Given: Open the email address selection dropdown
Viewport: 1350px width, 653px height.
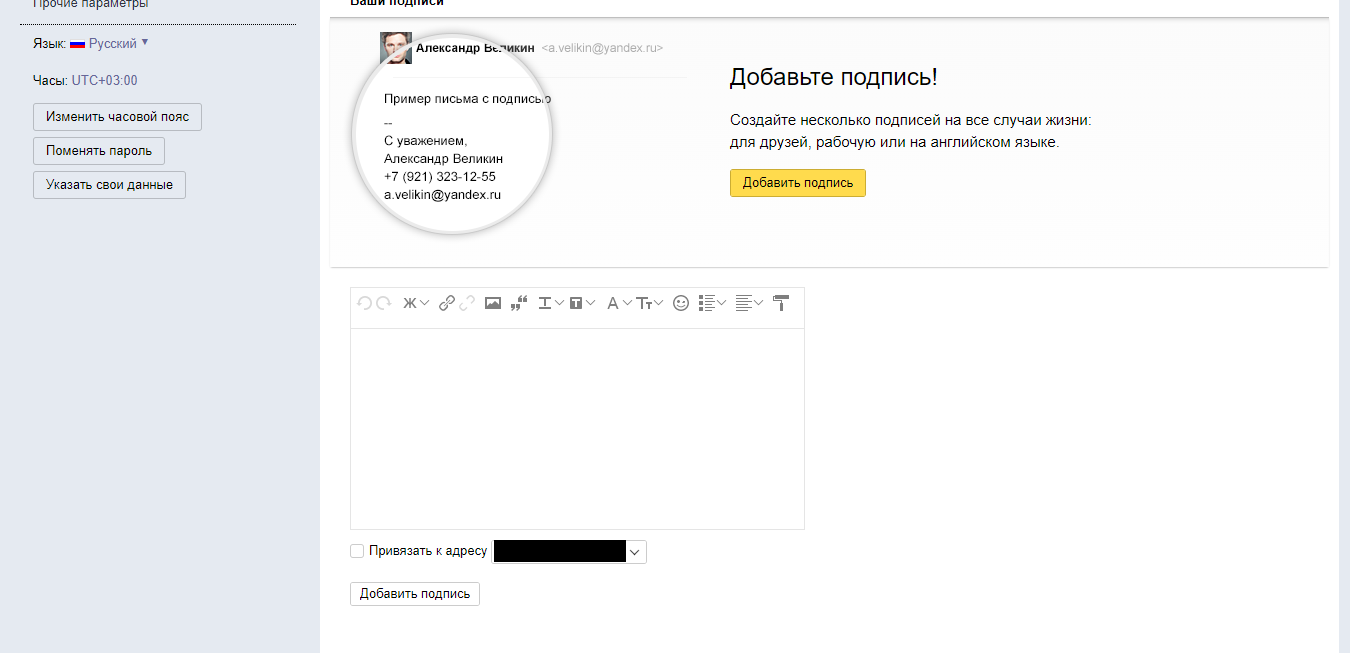Looking at the screenshot, I should pyautogui.click(x=637, y=551).
